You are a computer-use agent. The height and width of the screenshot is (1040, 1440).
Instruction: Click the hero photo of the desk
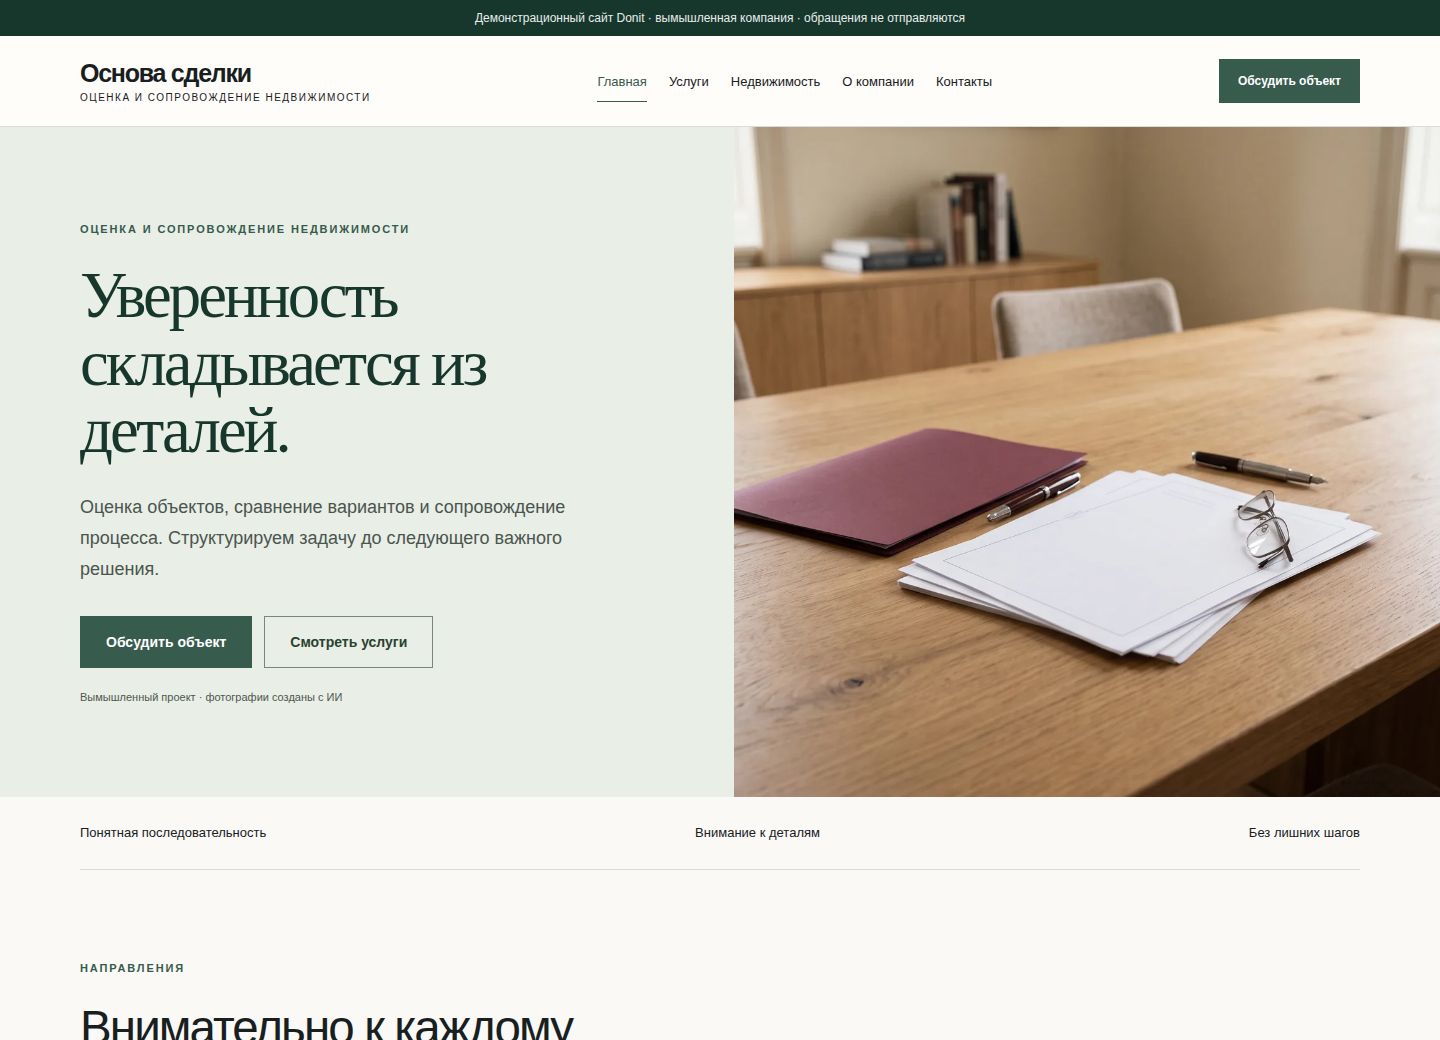click(1087, 462)
